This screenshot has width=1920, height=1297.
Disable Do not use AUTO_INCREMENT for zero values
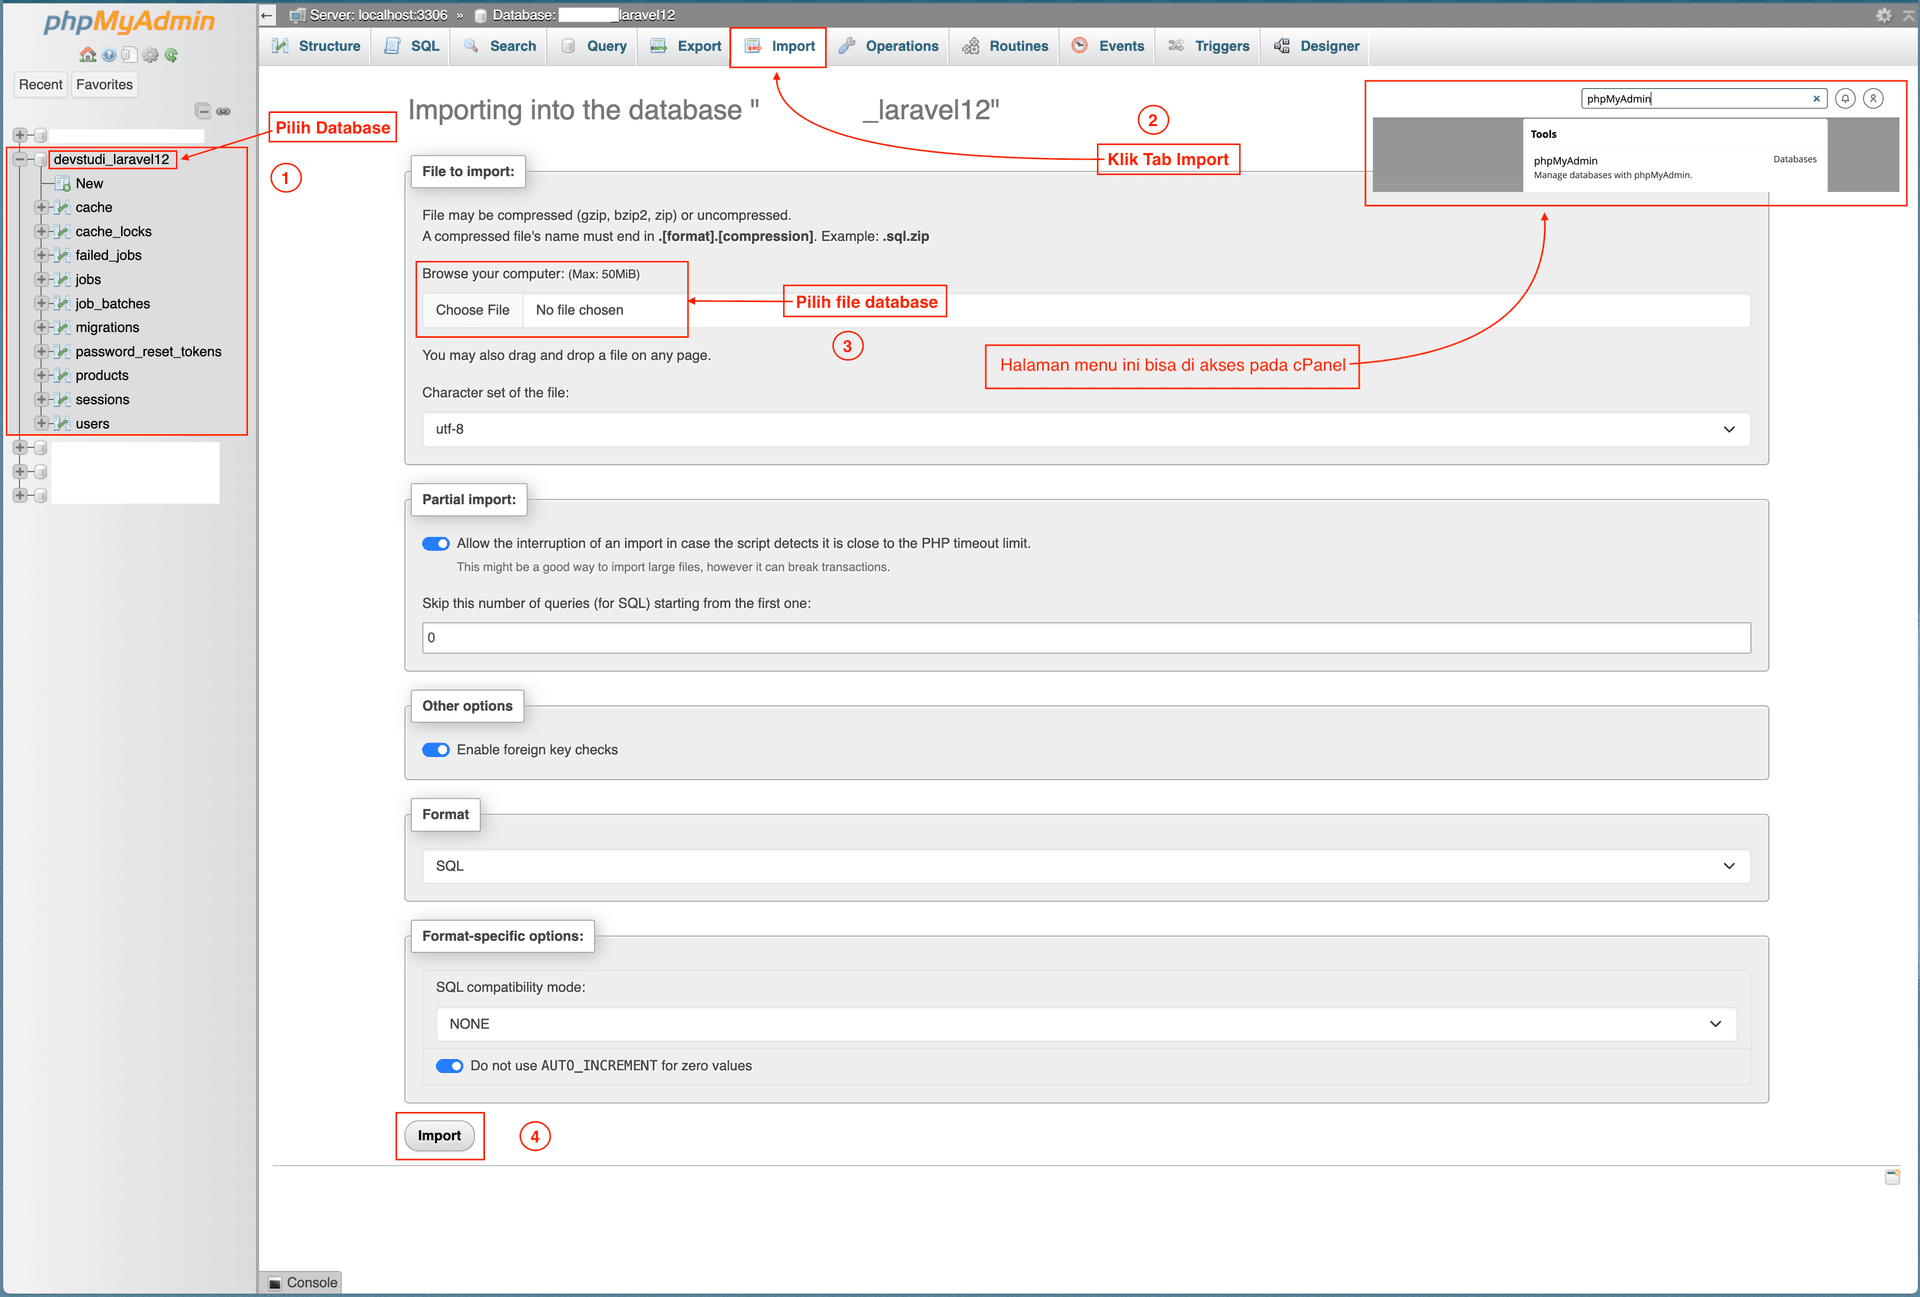[449, 1065]
